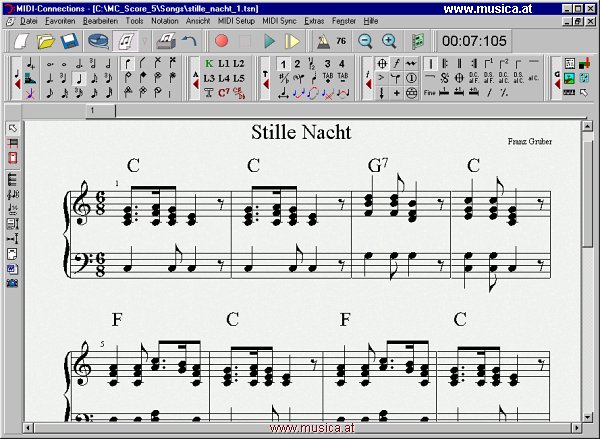Open the staff lines icon in sidebar

pos(12,179)
